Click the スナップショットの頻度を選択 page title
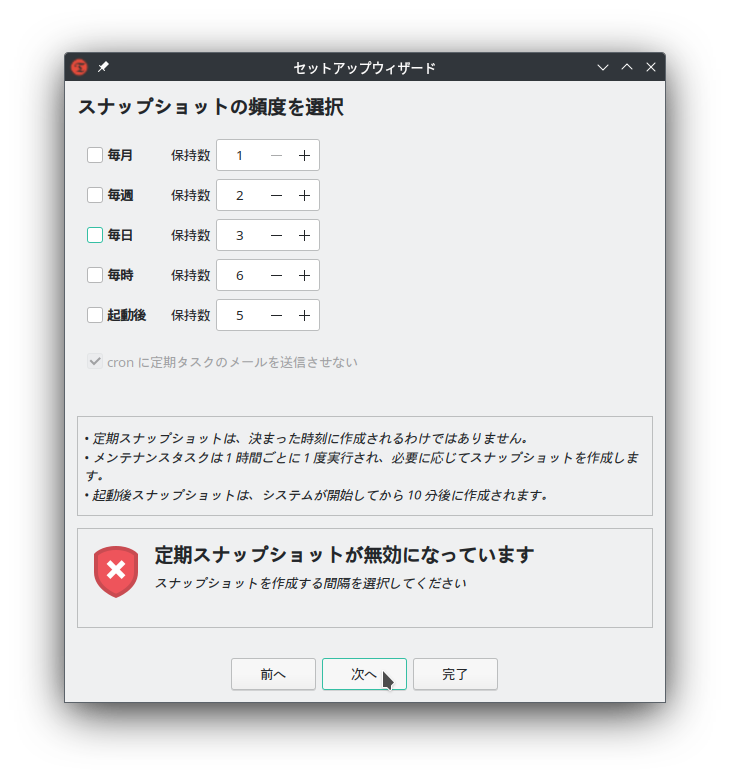This screenshot has height=779, width=730. tap(211, 107)
